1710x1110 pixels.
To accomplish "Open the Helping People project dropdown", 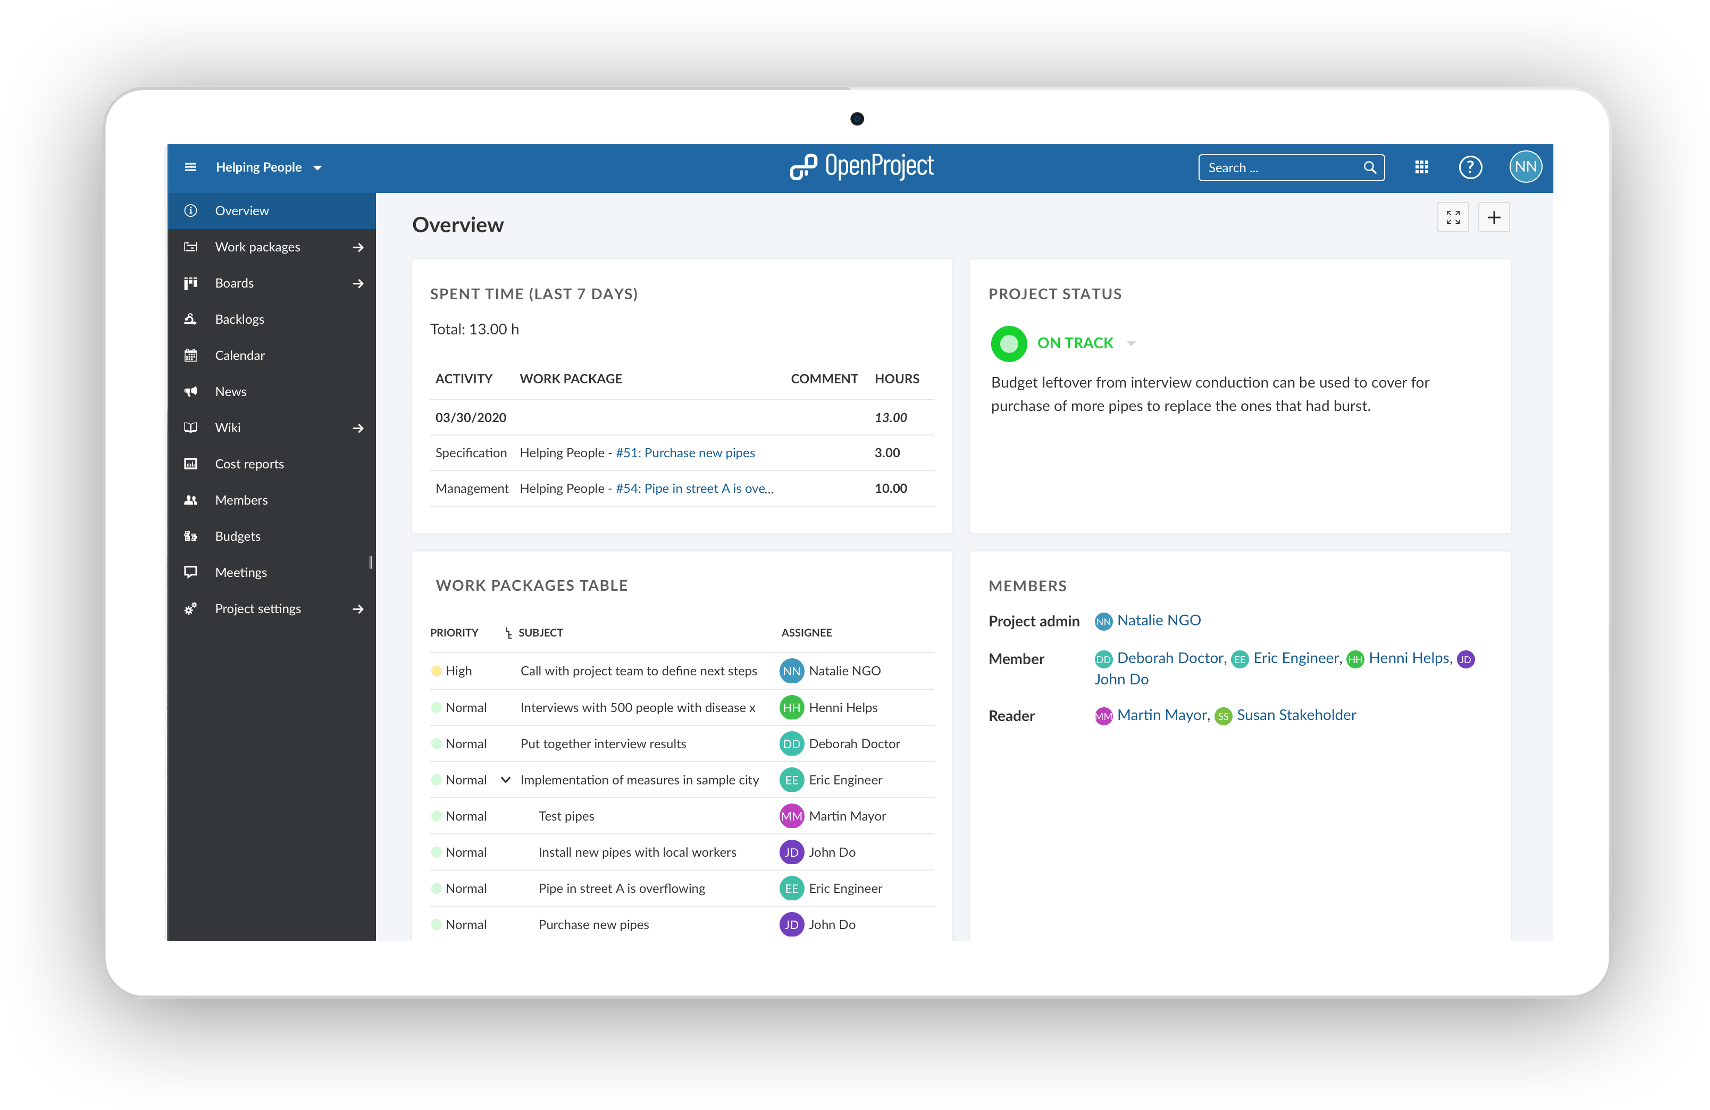I will click(x=268, y=168).
